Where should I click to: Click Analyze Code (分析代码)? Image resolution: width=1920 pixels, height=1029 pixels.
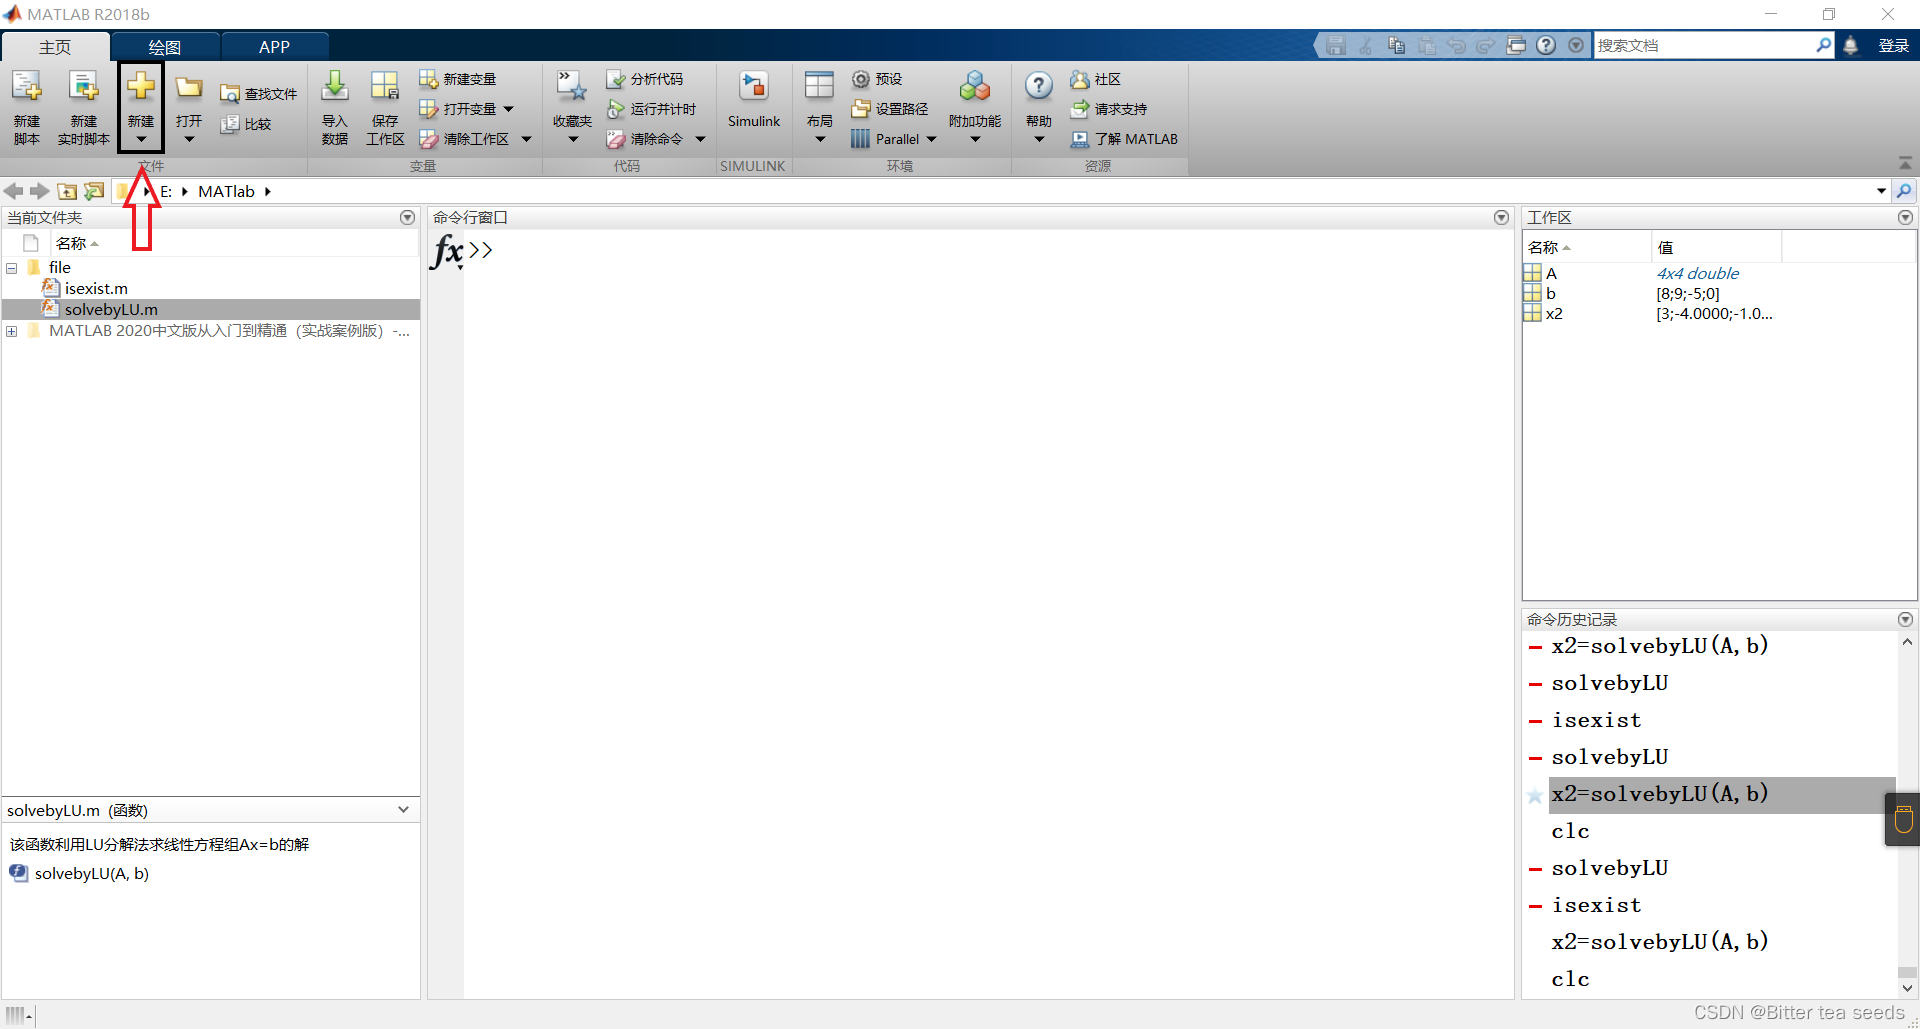(645, 79)
